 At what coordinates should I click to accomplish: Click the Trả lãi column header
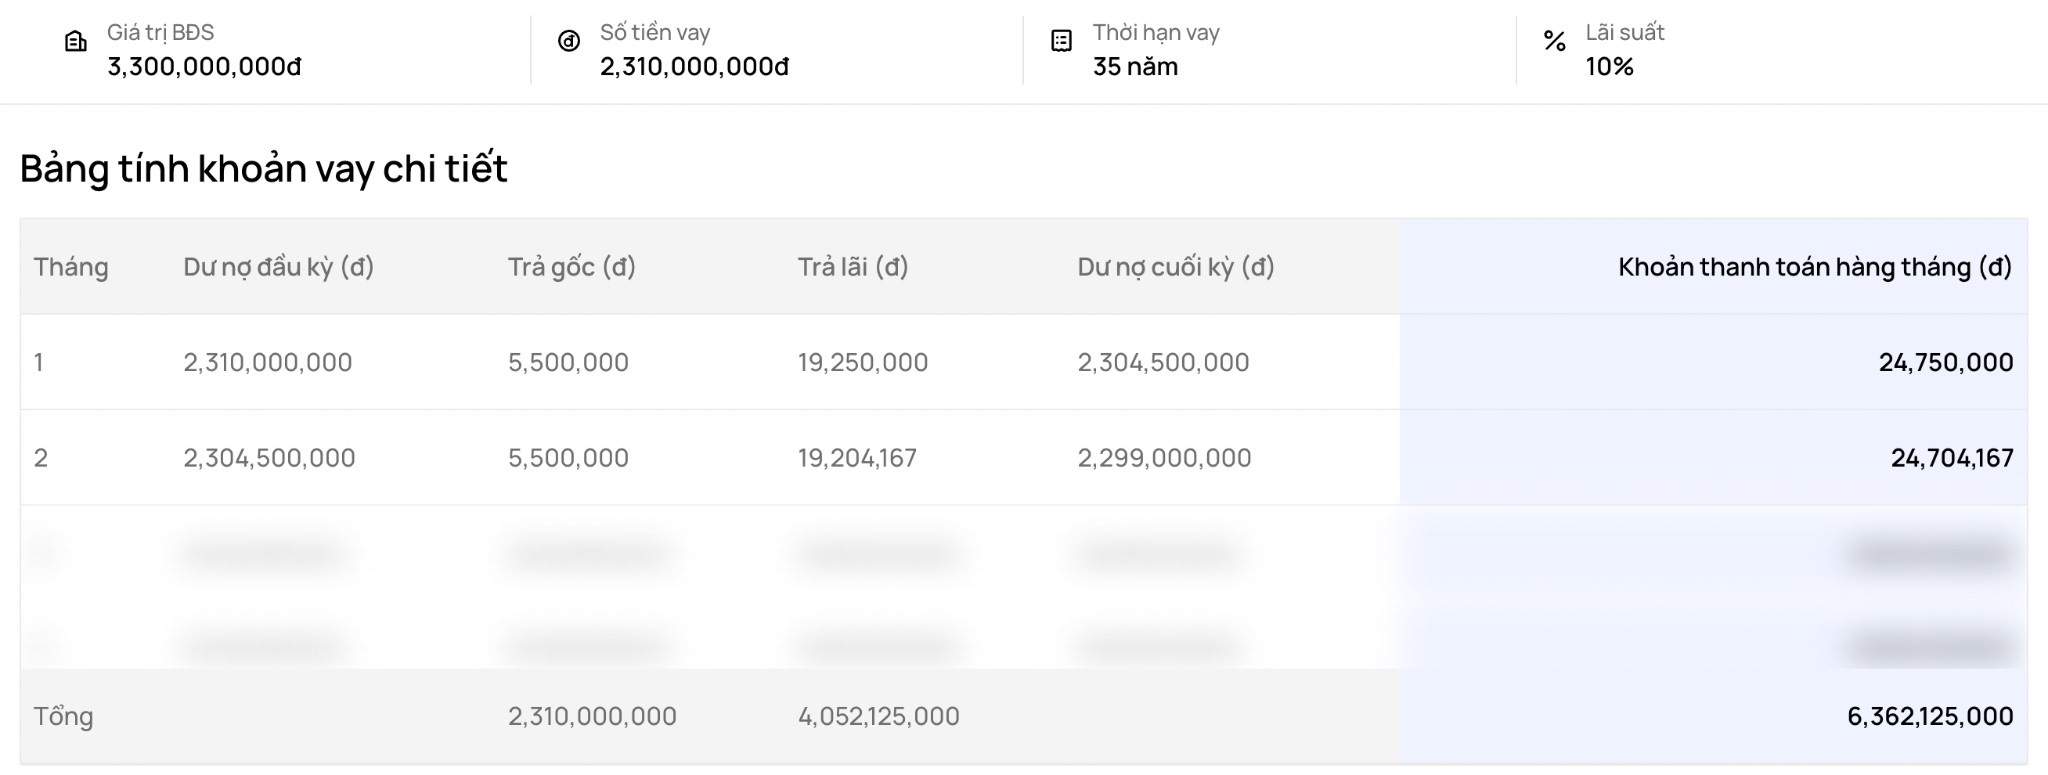click(x=853, y=267)
